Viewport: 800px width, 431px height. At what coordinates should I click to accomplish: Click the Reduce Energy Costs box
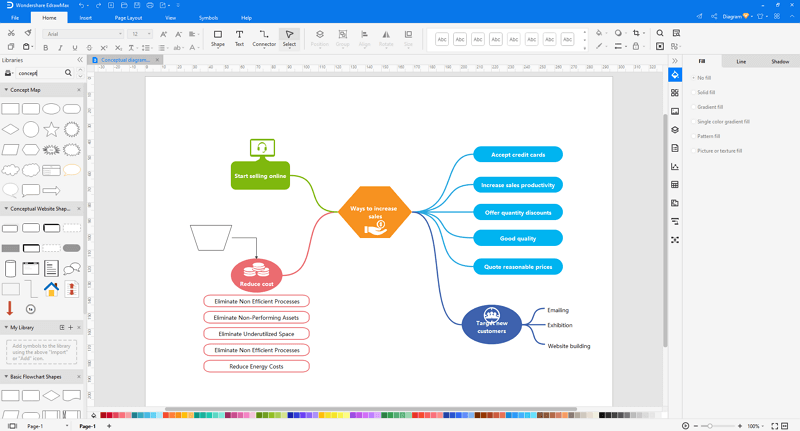click(256, 366)
